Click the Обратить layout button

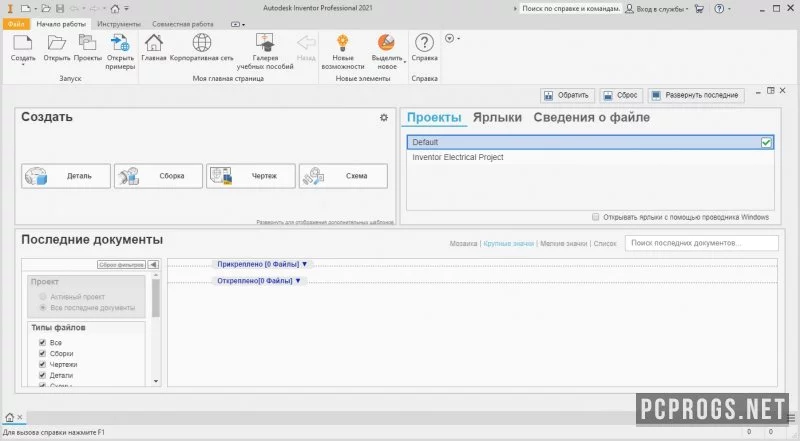click(x=567, y=95)
